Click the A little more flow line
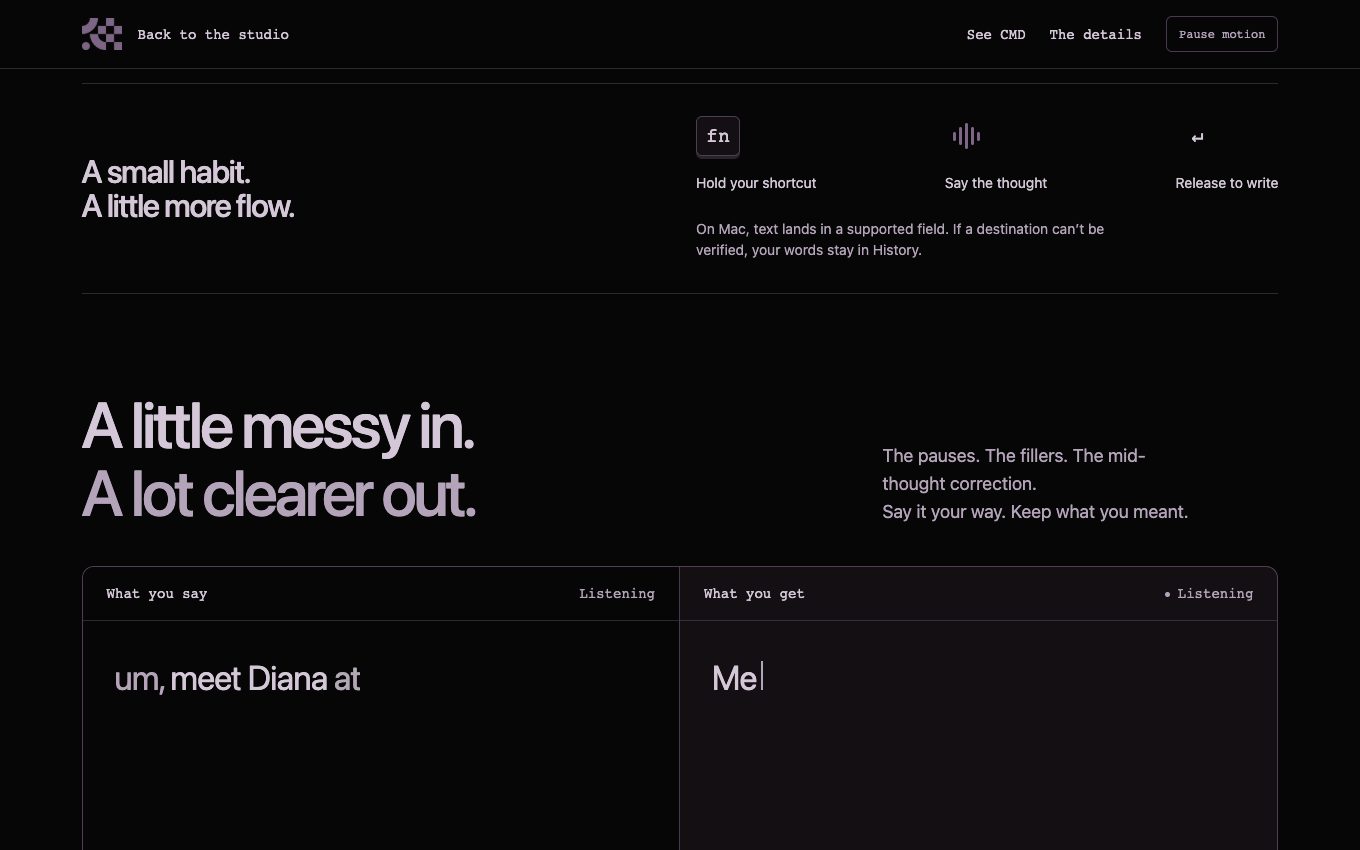 click(x=188, y=207)
